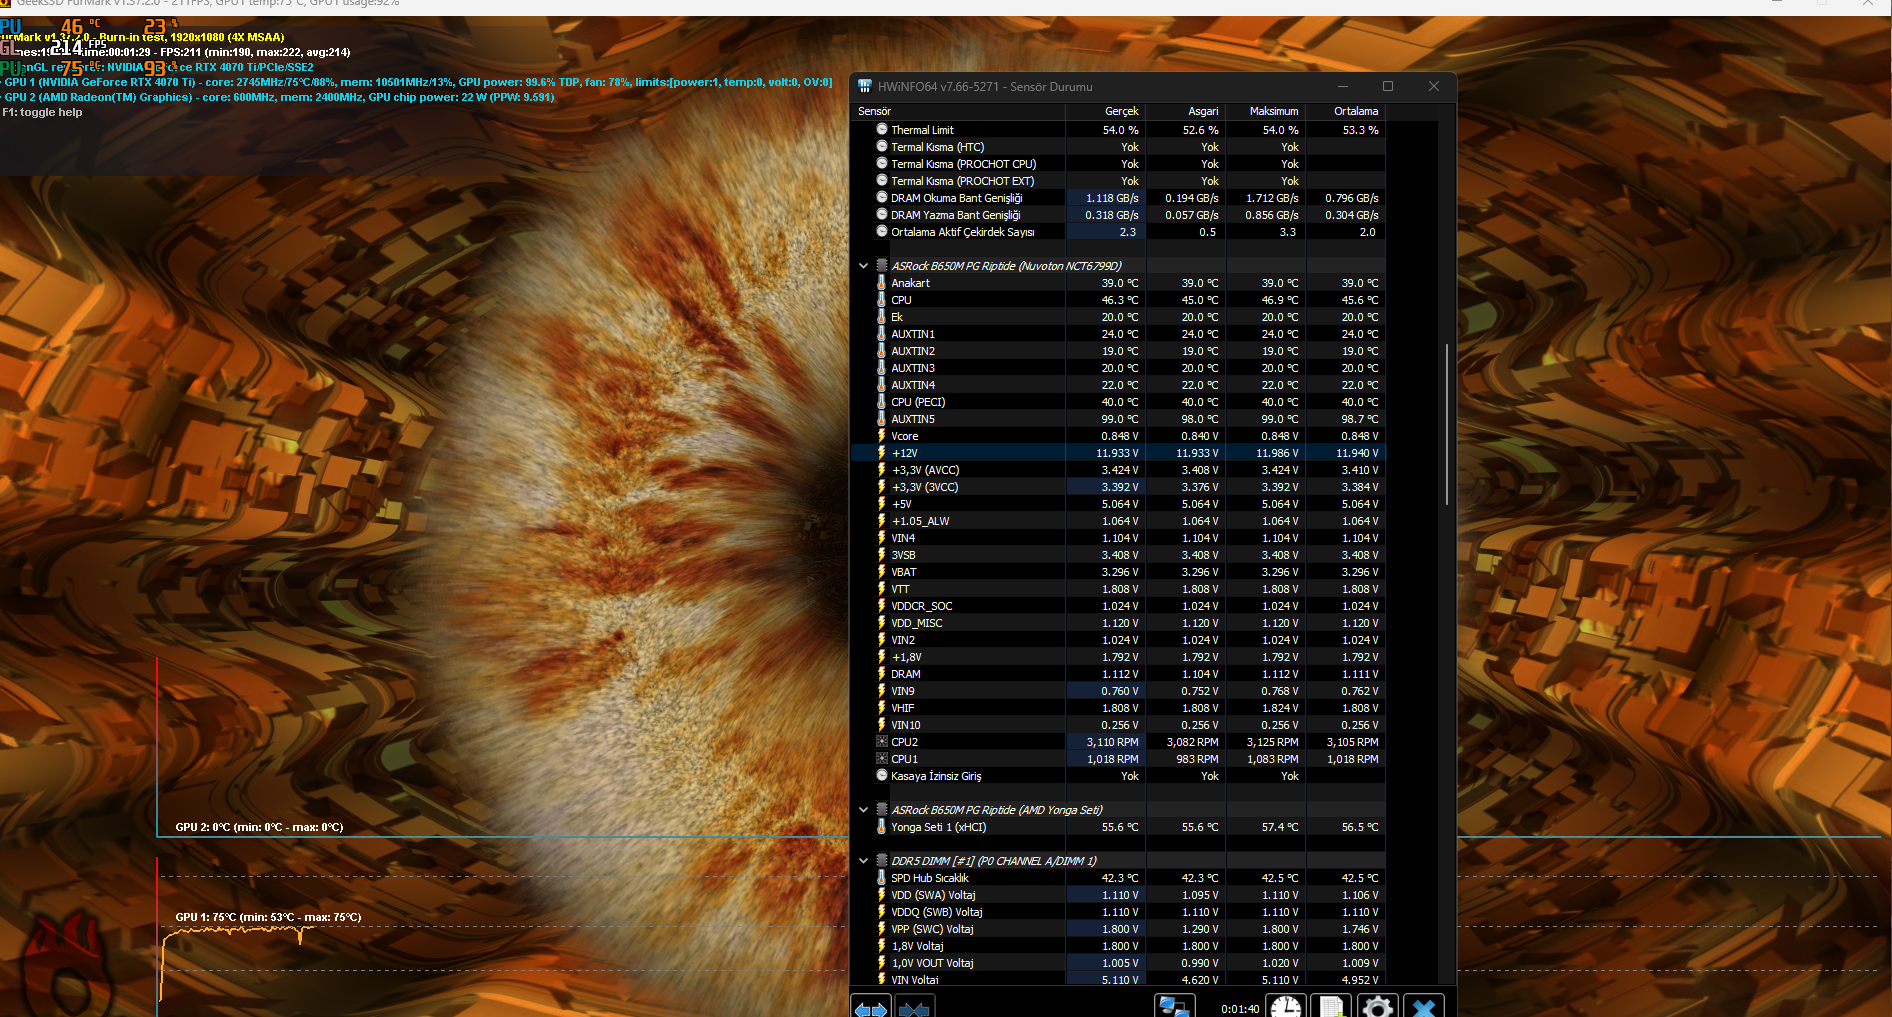Click the HWiNFO64 app icon in title bar
Image resolution: width=1892 pixels, height=1017 pixels.
(865, 86)
